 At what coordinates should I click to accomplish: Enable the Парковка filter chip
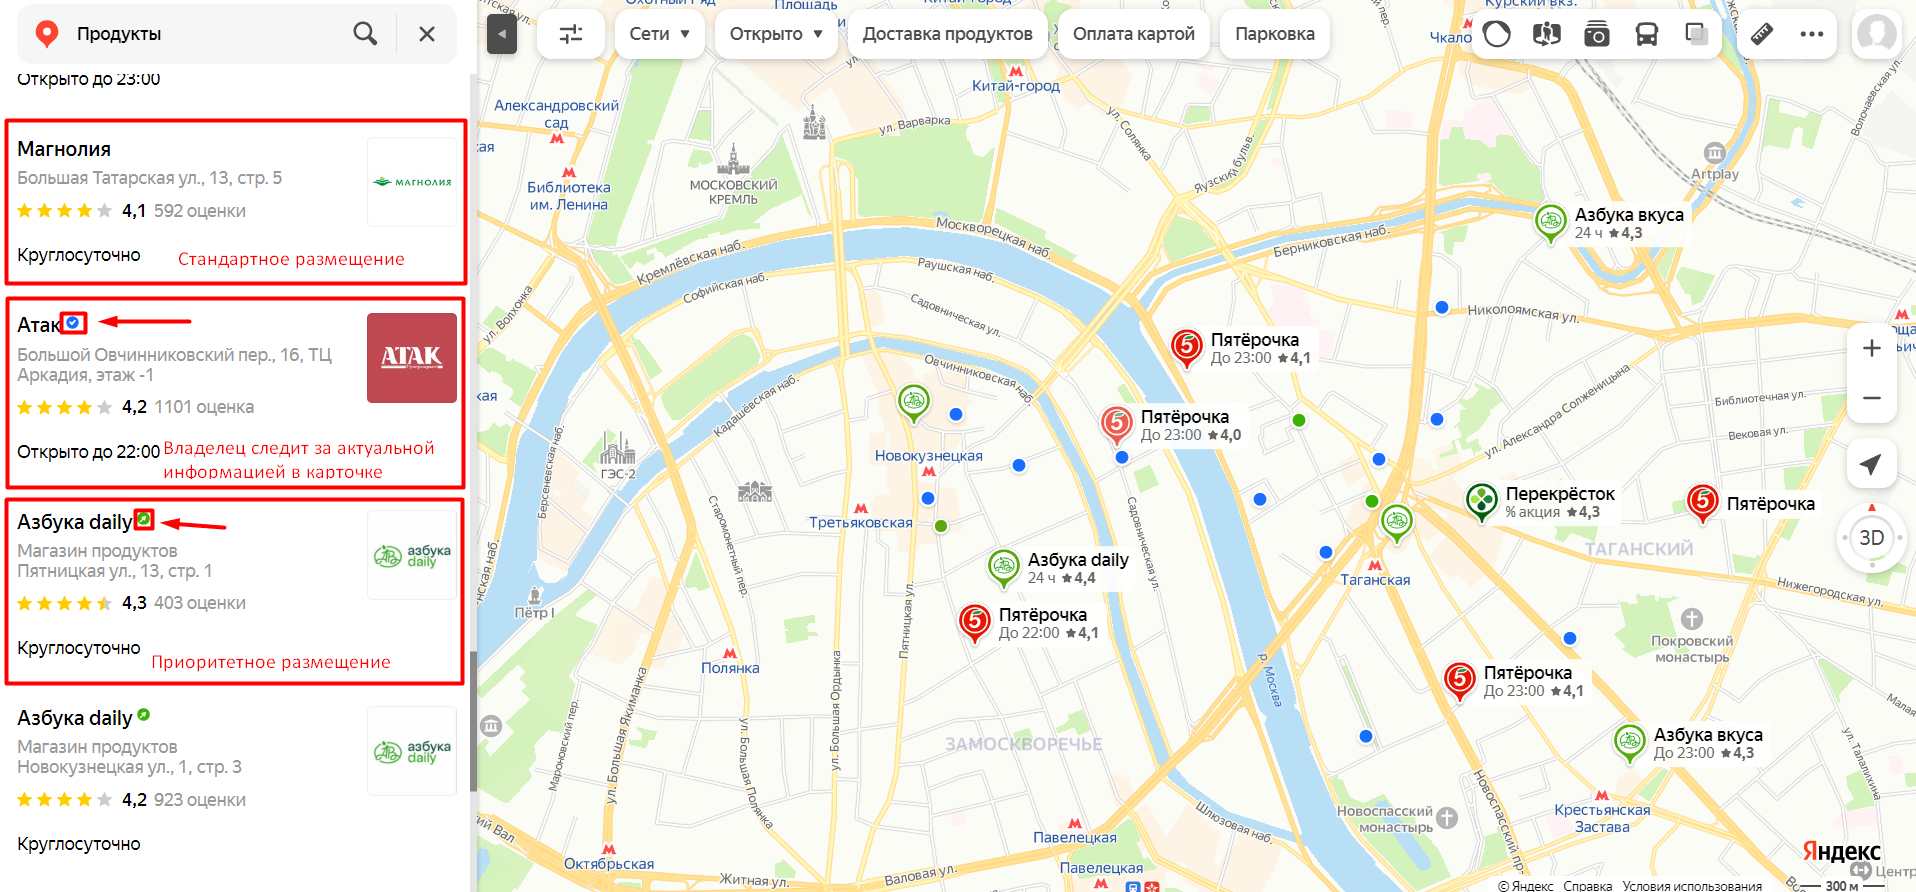(x=1275, y=34)
